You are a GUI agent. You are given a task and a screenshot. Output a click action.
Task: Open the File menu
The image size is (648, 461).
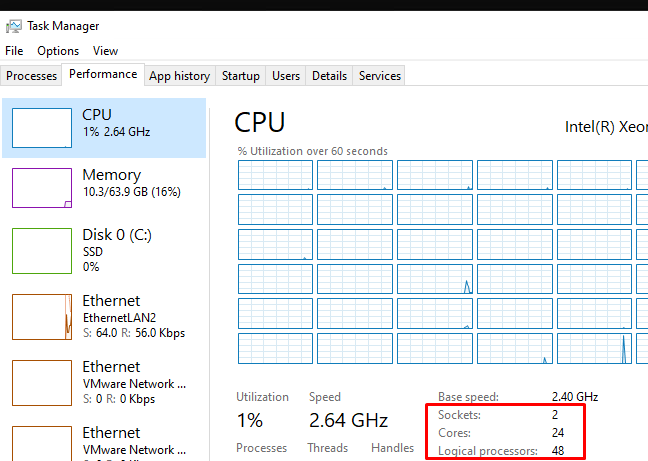14,51
